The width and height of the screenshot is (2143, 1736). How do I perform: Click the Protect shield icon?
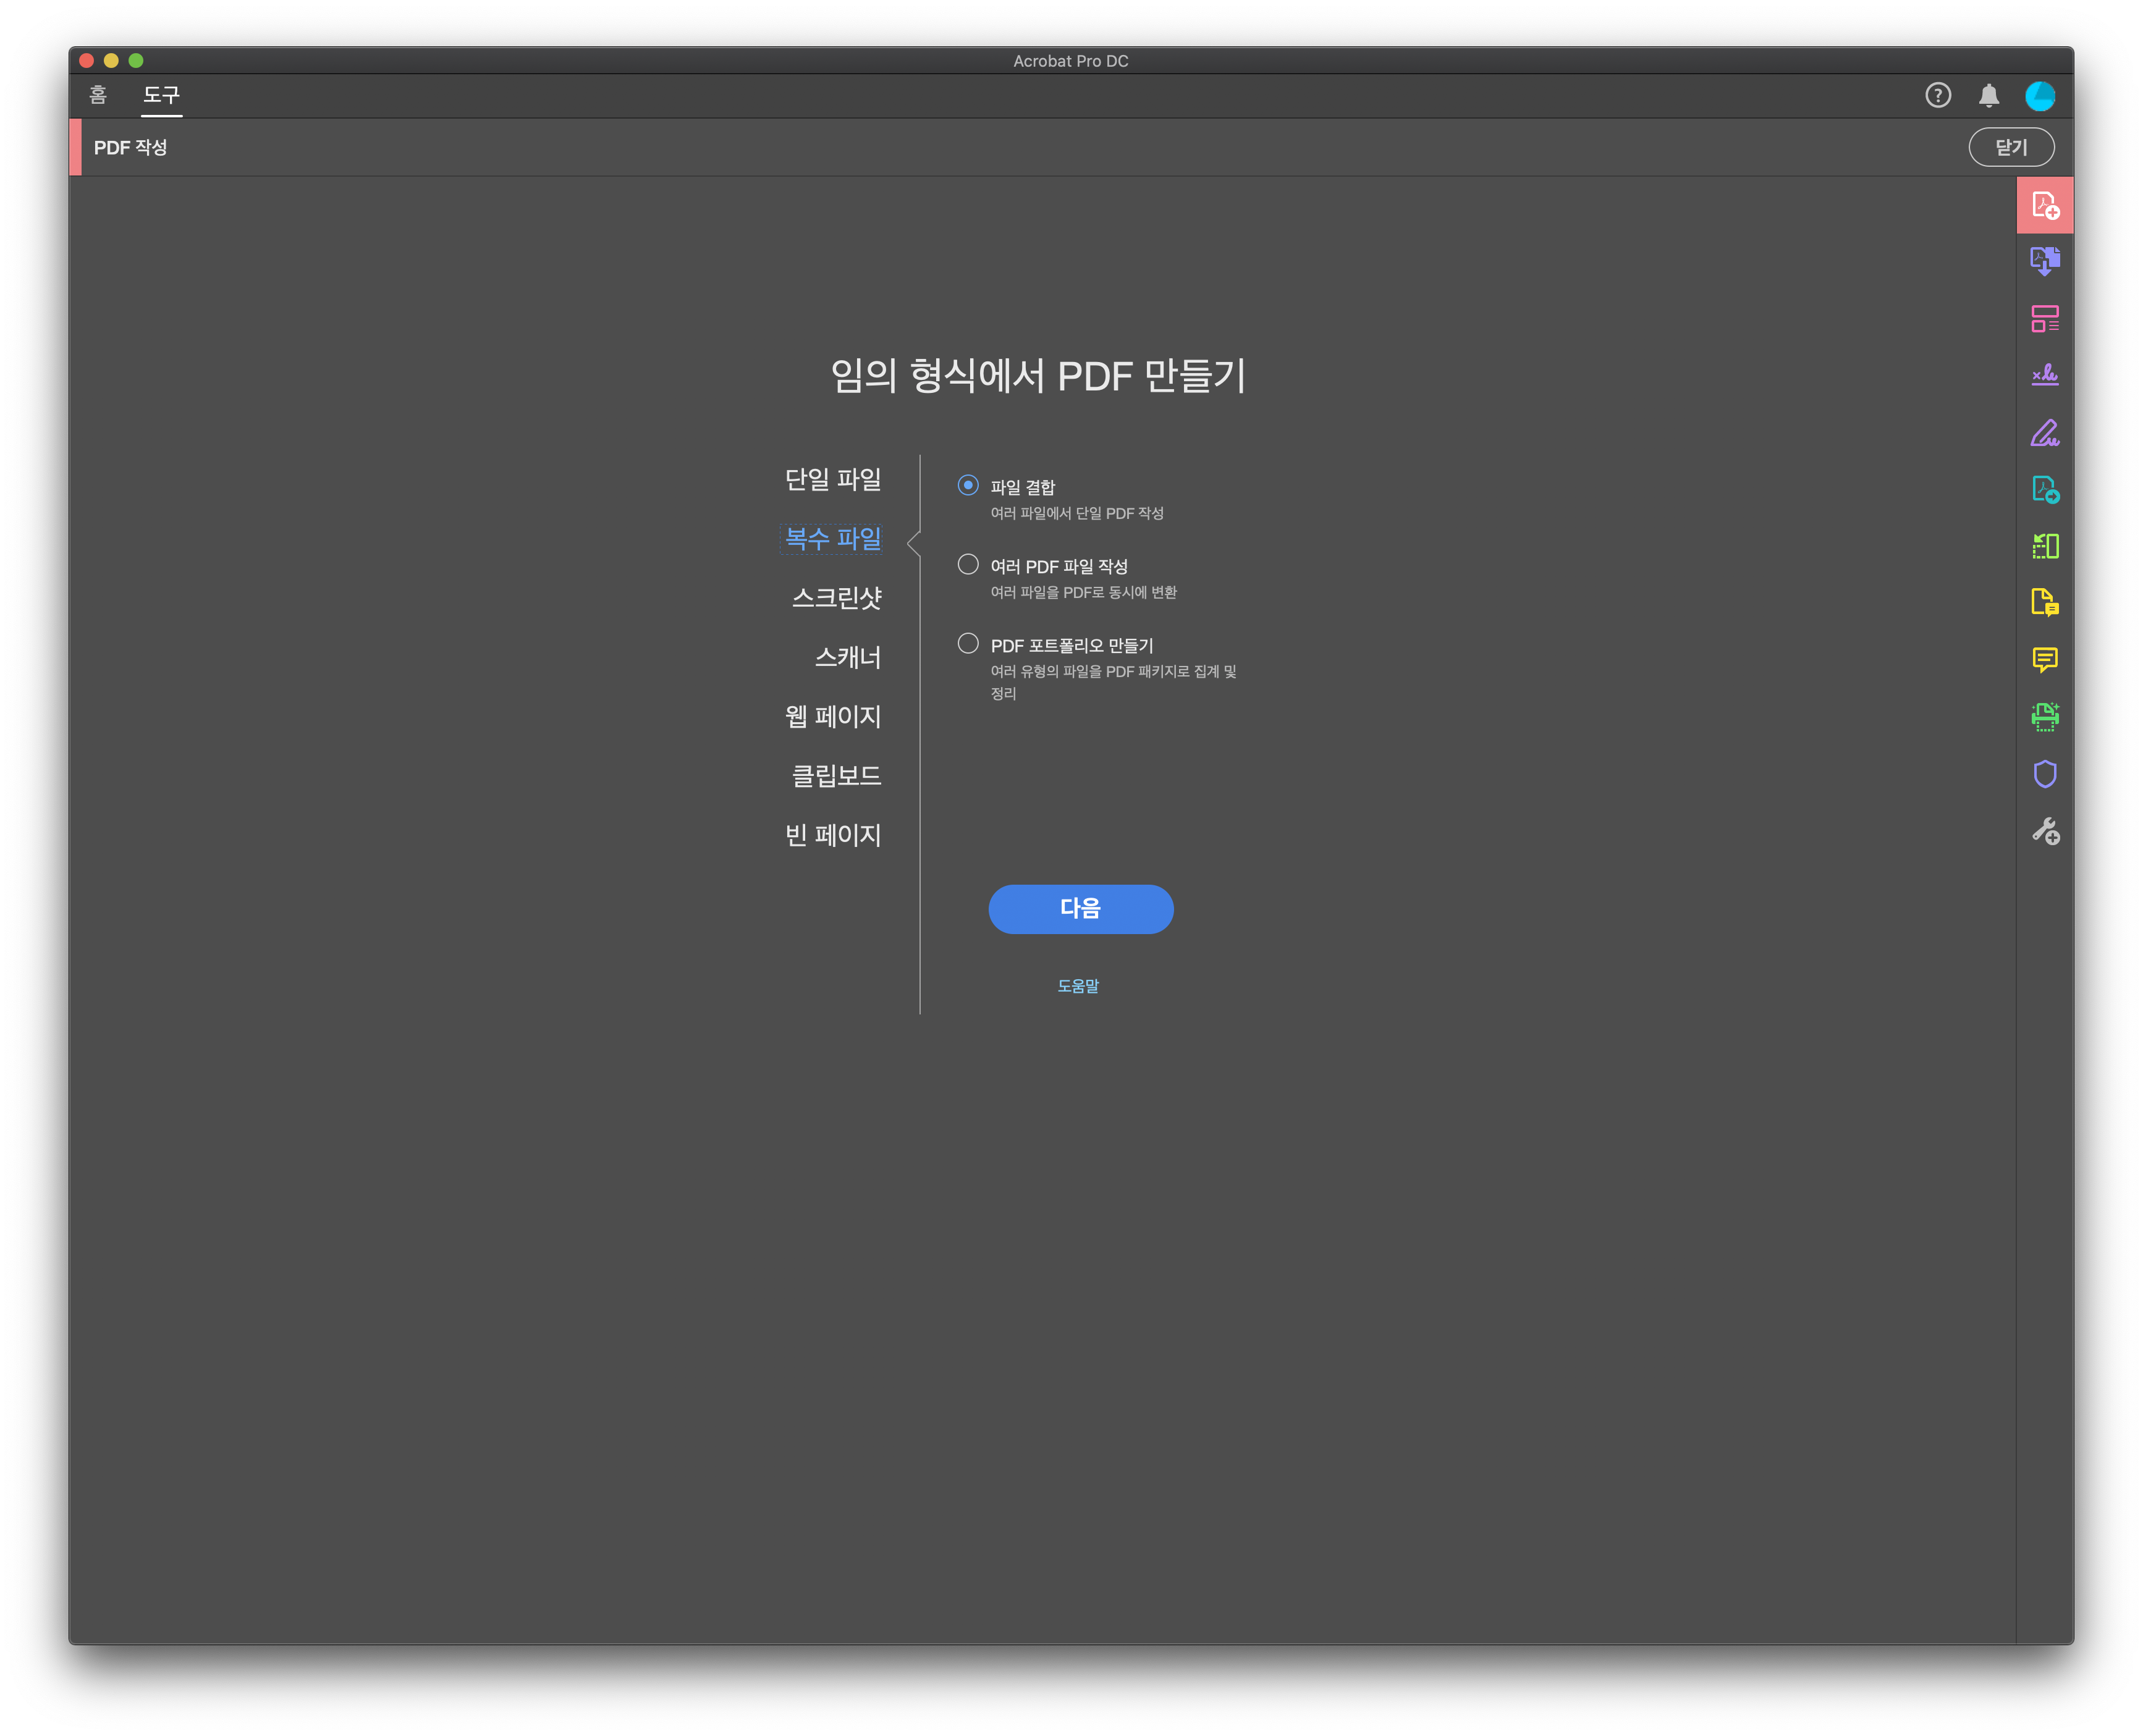point(2044,774)
